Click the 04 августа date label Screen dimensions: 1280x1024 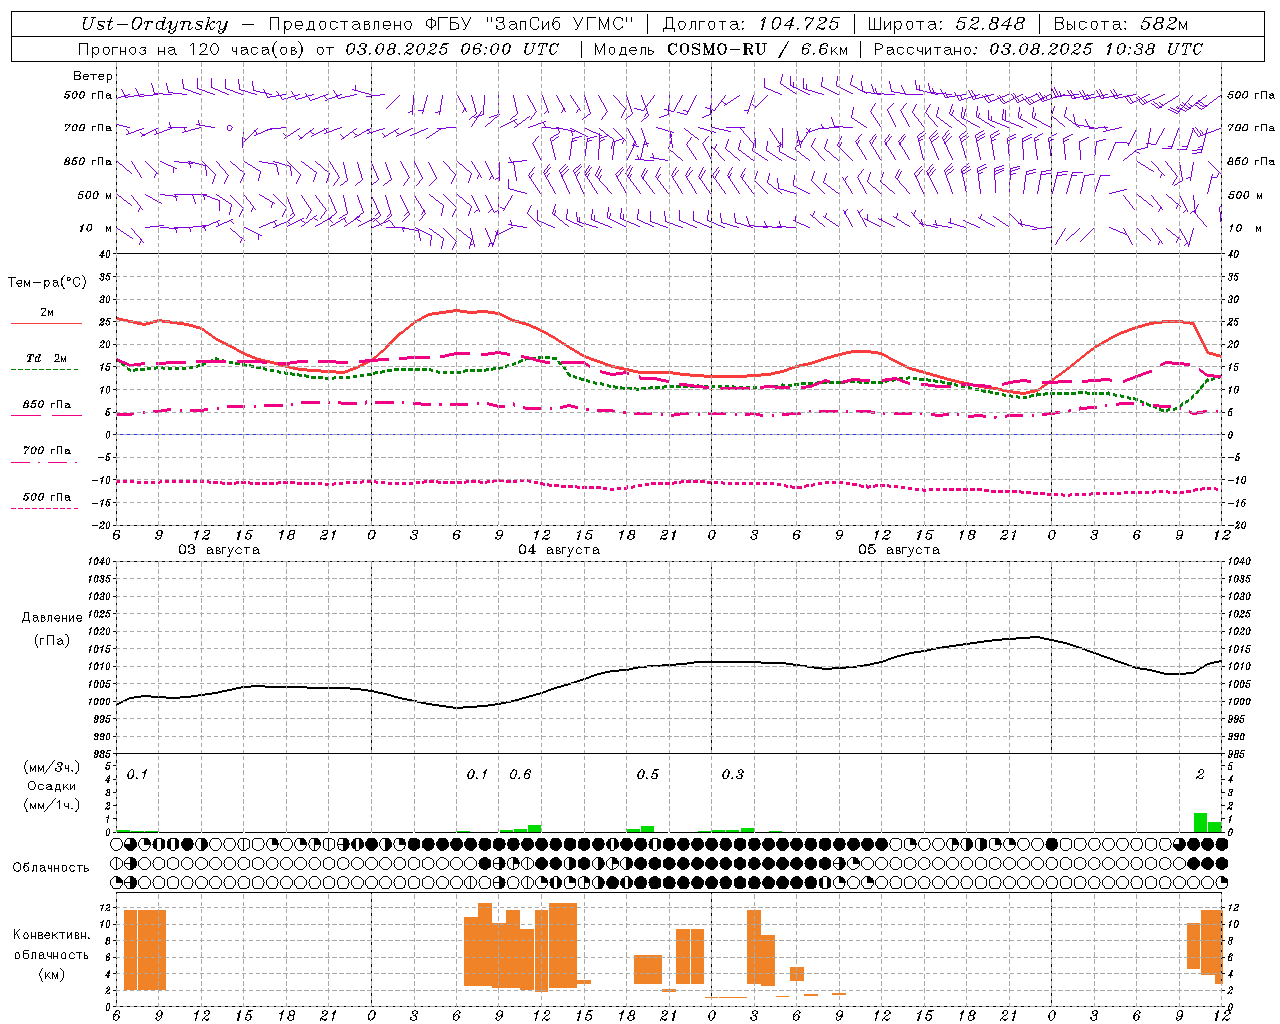tap(559, 550)
